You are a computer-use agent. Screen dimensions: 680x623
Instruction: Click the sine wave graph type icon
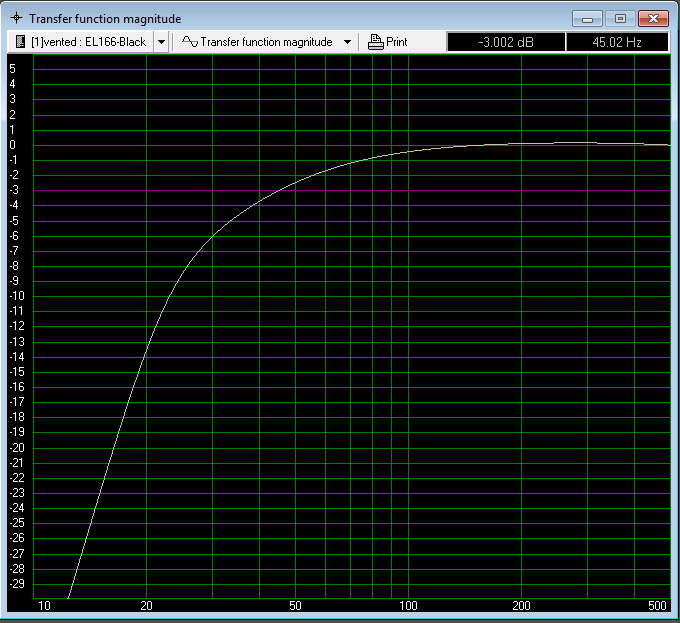pyautogui.click(x=190, y=42)
